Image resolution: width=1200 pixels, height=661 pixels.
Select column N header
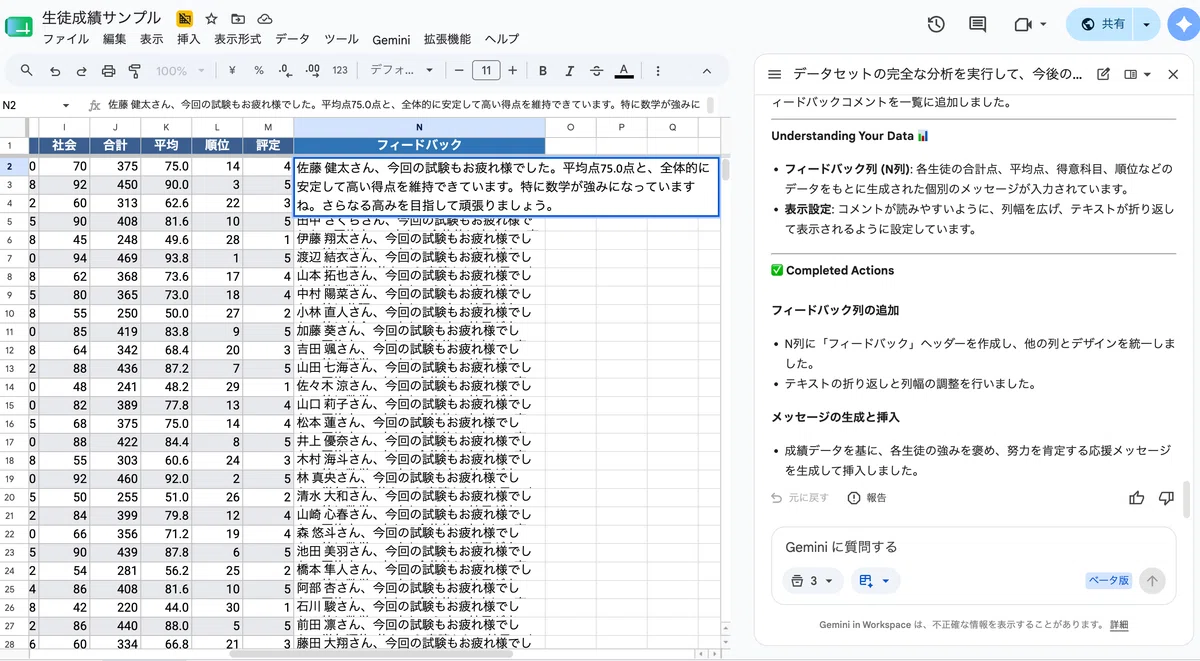click(419, 127)
